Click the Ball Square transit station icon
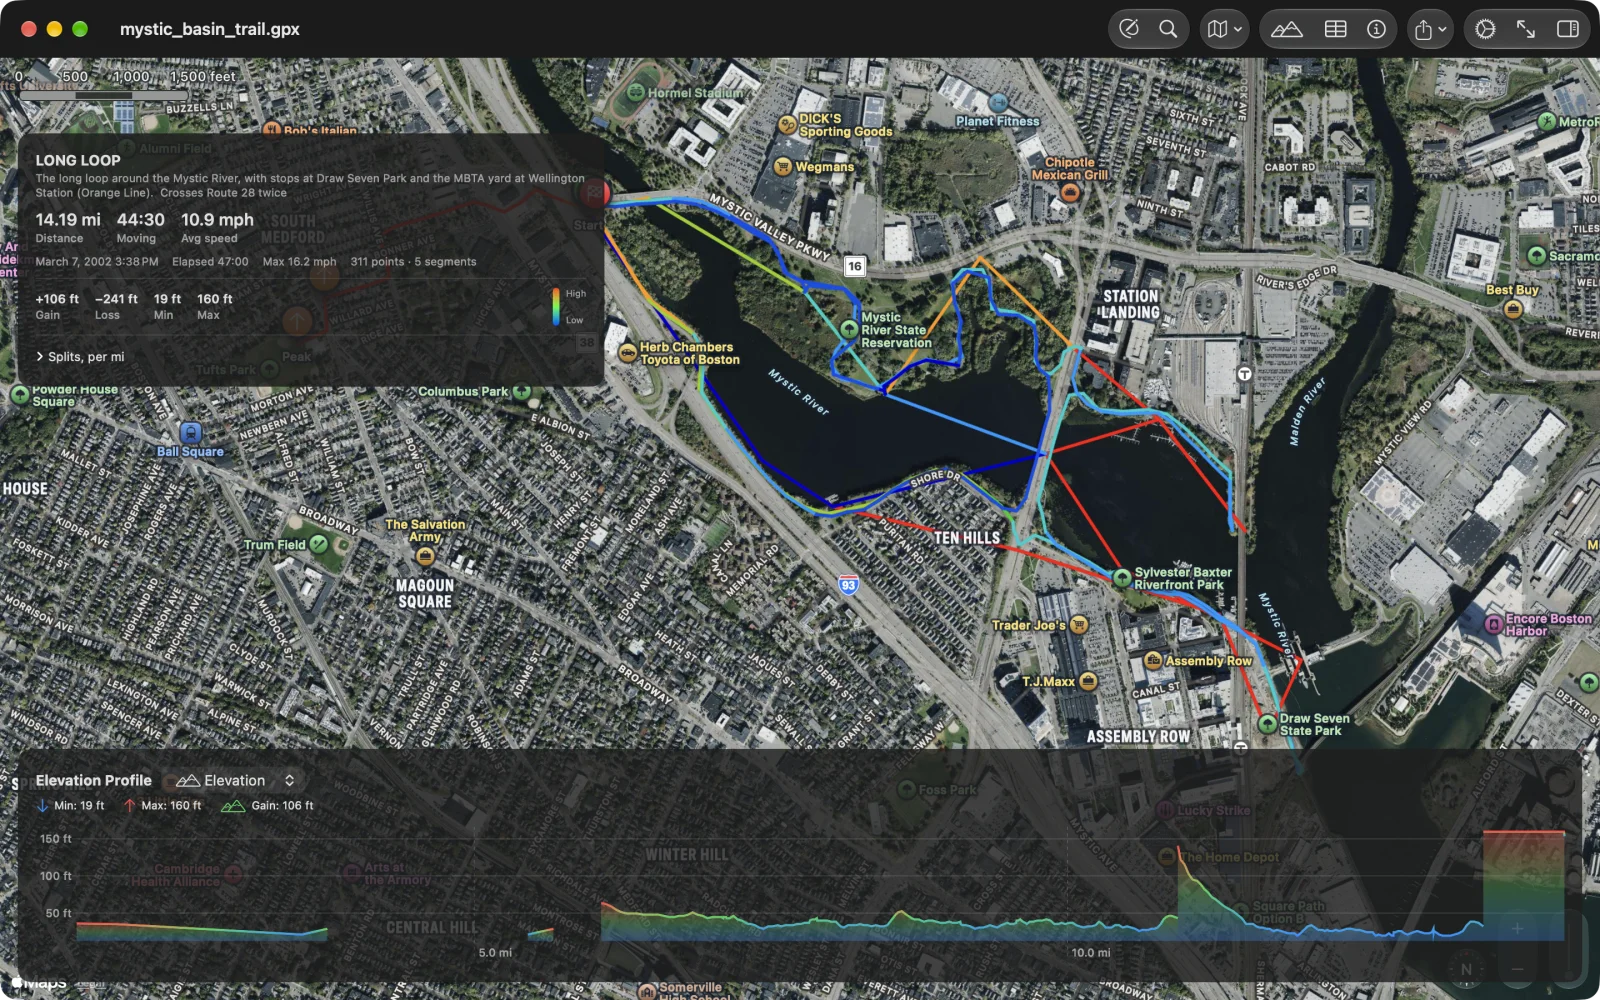The width and height of the screenshot is (1600, 1000). [190, 433]
